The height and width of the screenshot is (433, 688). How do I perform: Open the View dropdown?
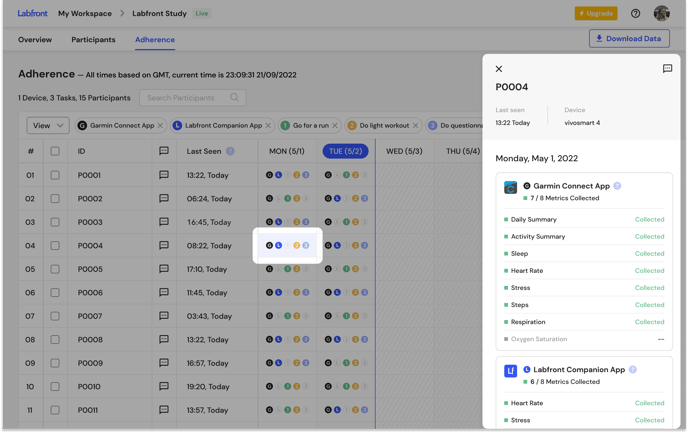click(x=48, y=125)
